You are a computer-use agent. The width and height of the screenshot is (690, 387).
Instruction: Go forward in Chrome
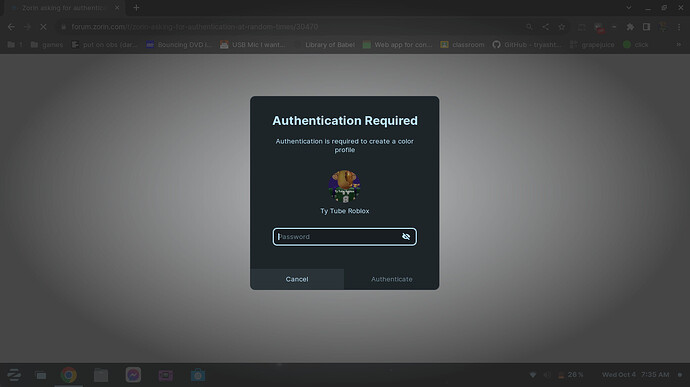pos(27,27)
